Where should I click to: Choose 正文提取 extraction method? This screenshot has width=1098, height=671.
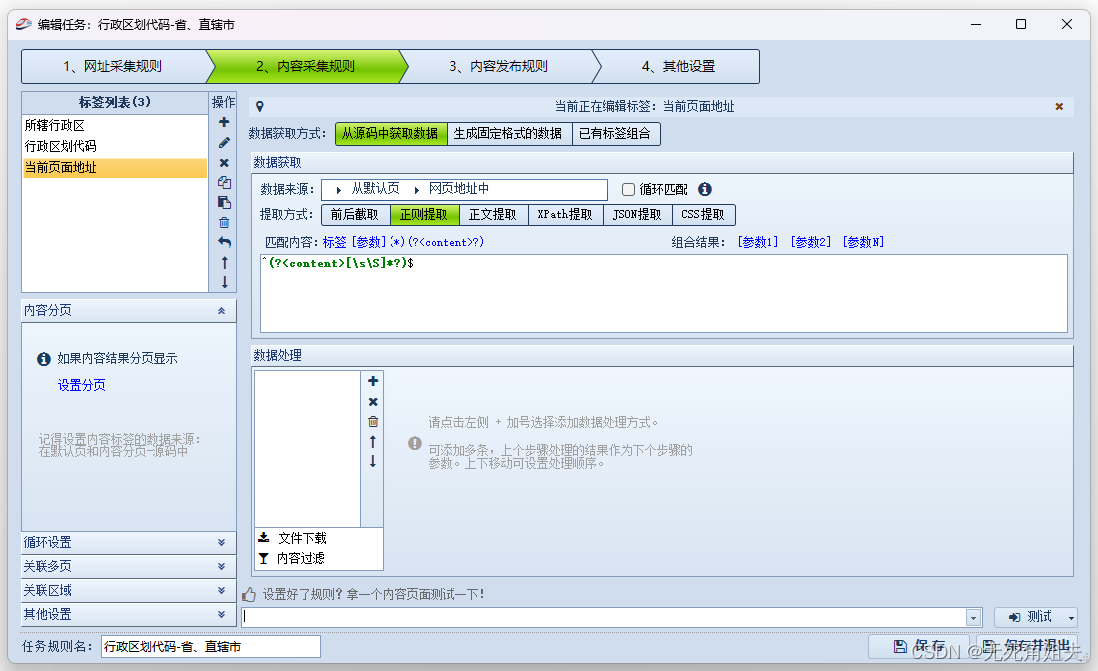(494, 214)
